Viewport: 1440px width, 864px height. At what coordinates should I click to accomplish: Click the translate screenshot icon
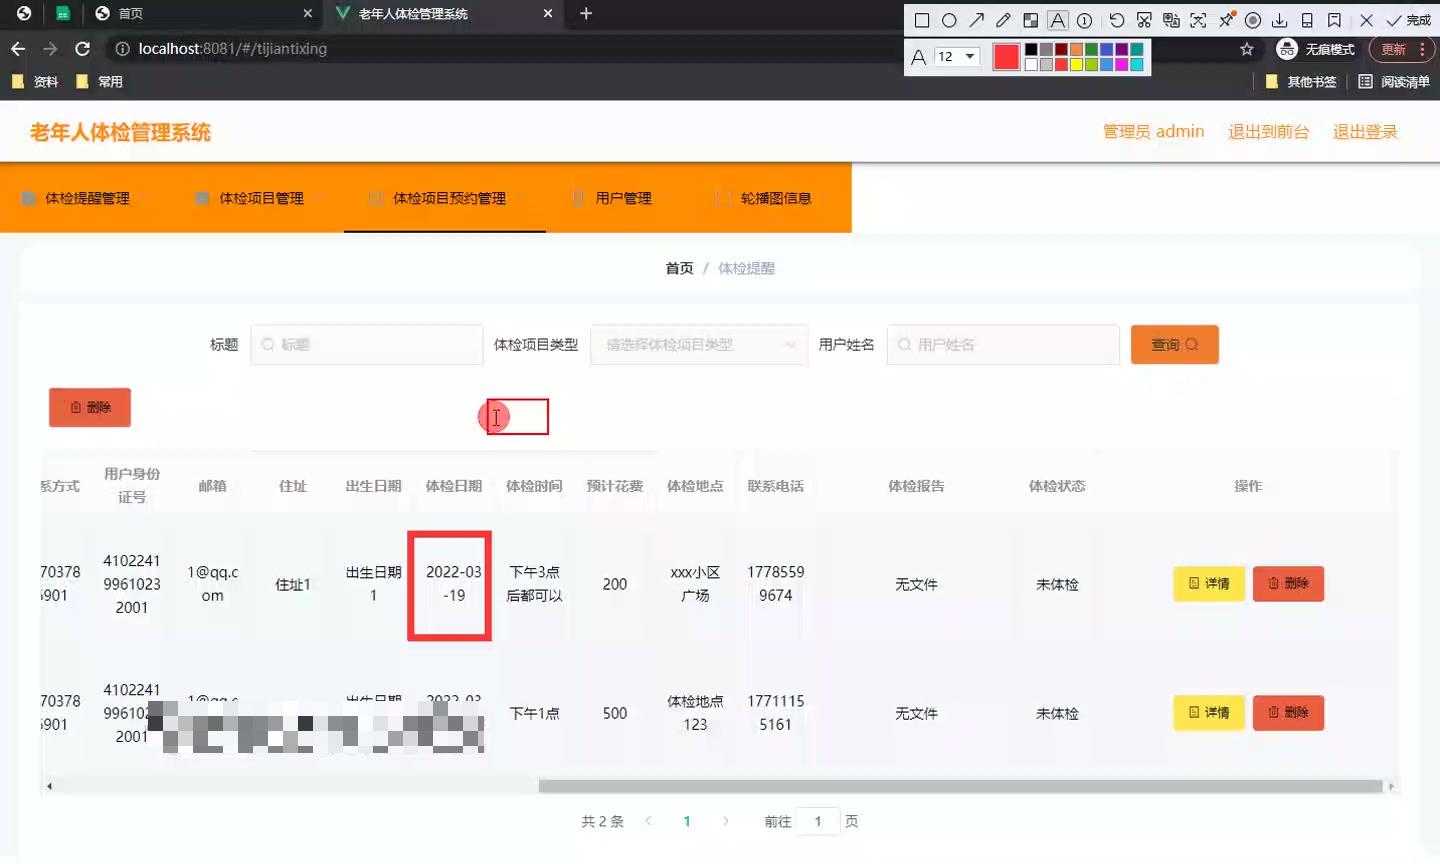(1171, 20)
